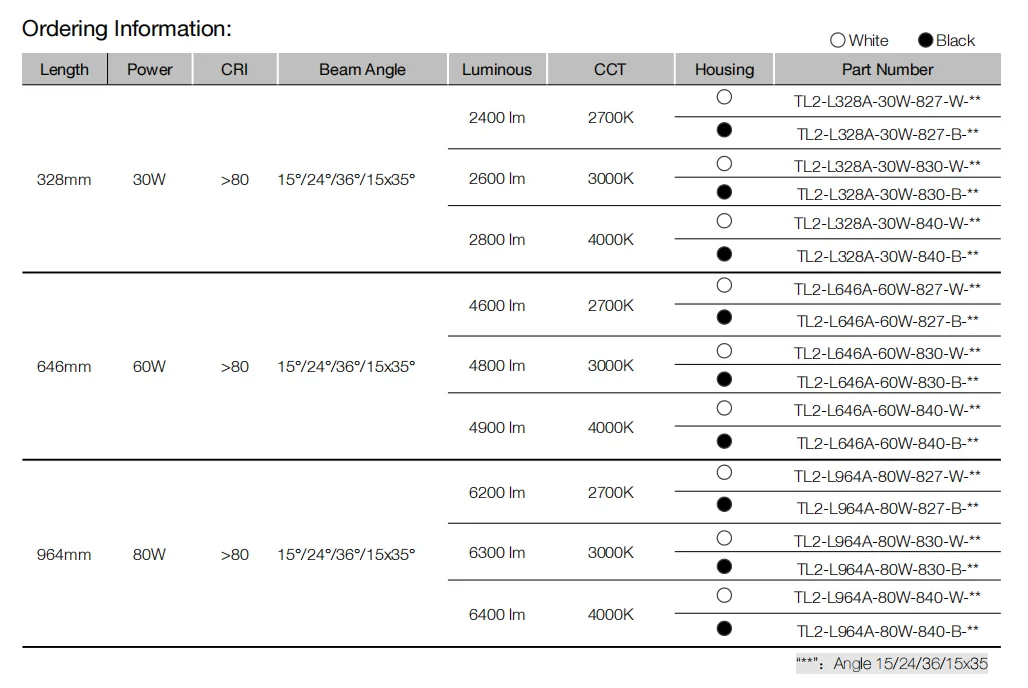Click the Part Number column header
The image size is (1028, 688).
pyautogui.click(x=887, y=70)
